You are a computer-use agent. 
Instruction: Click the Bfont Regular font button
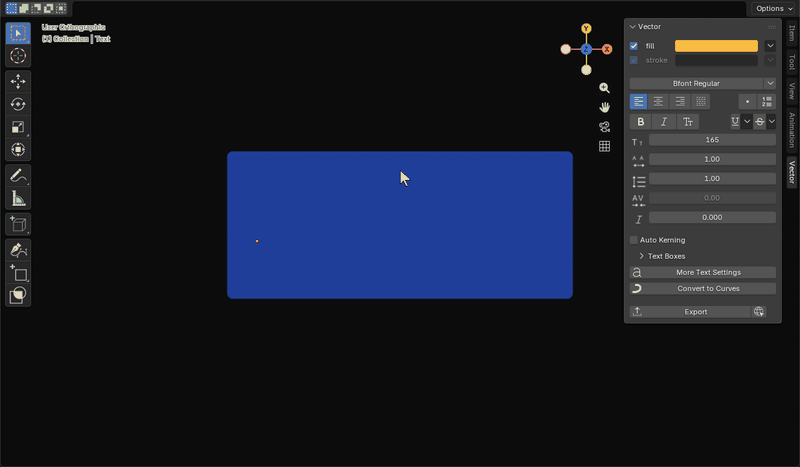pos(696,83)
